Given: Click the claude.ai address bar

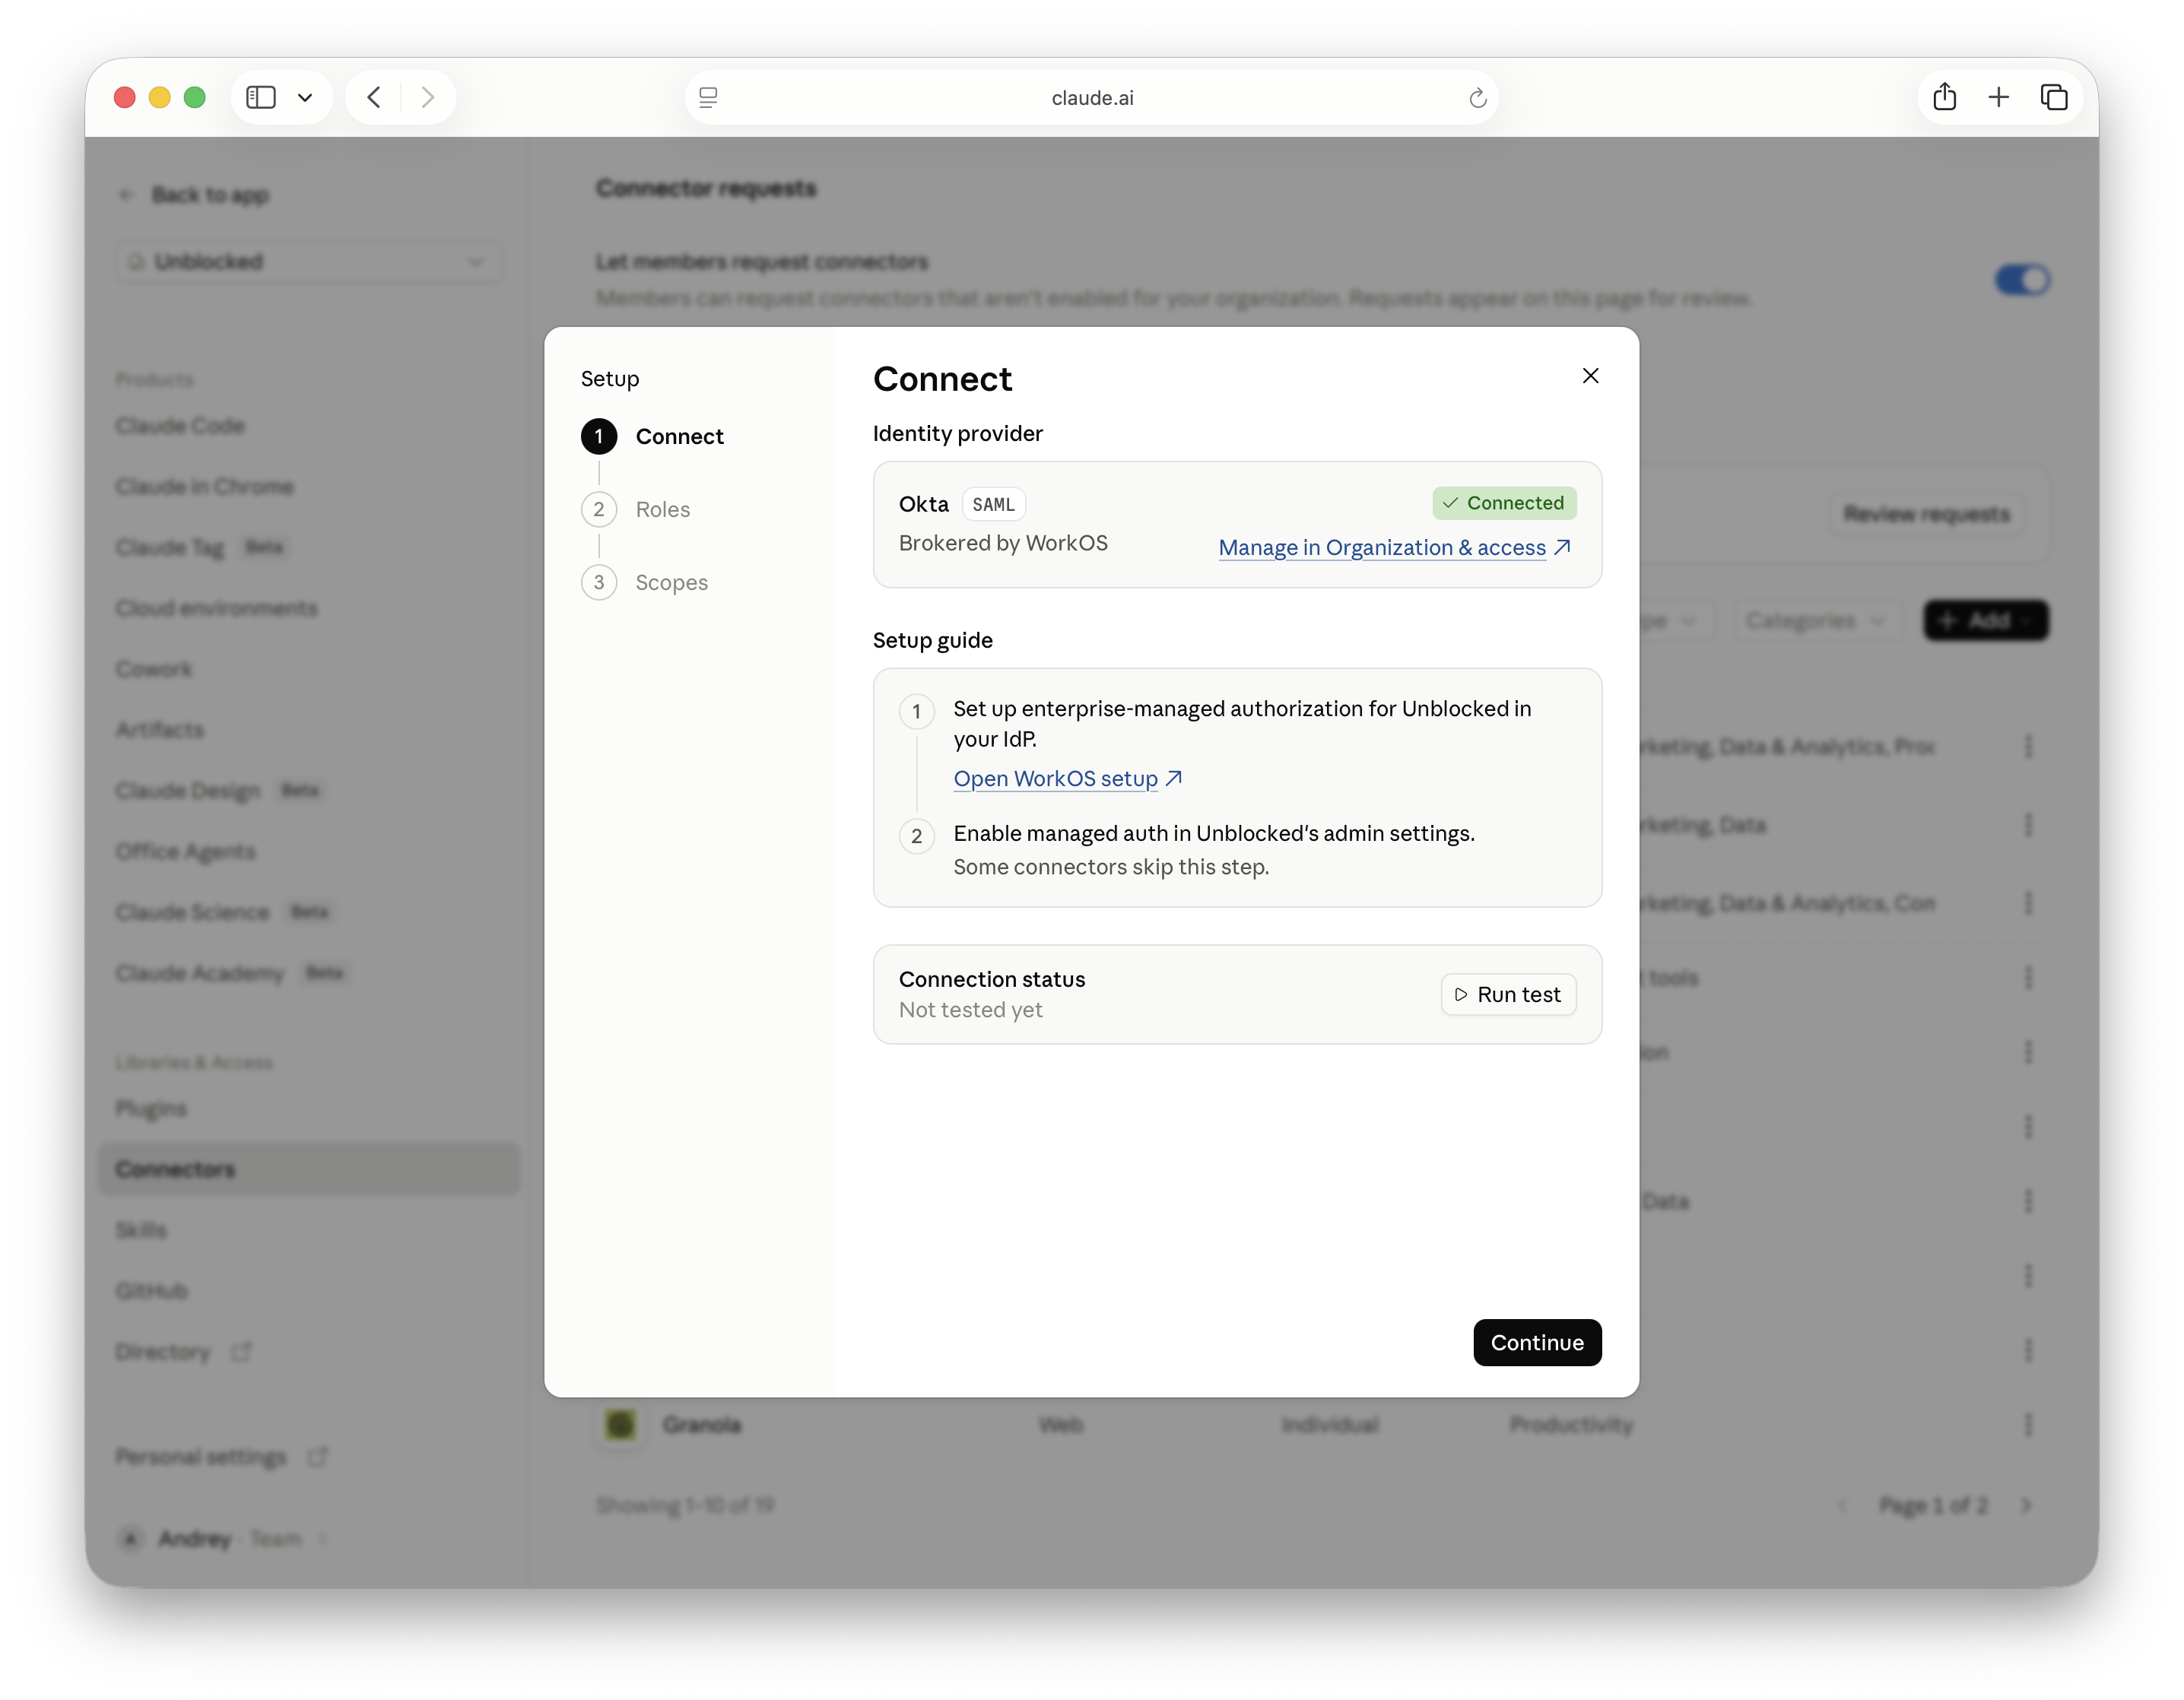Looking at the screenshot, I should coord(1091,97).
